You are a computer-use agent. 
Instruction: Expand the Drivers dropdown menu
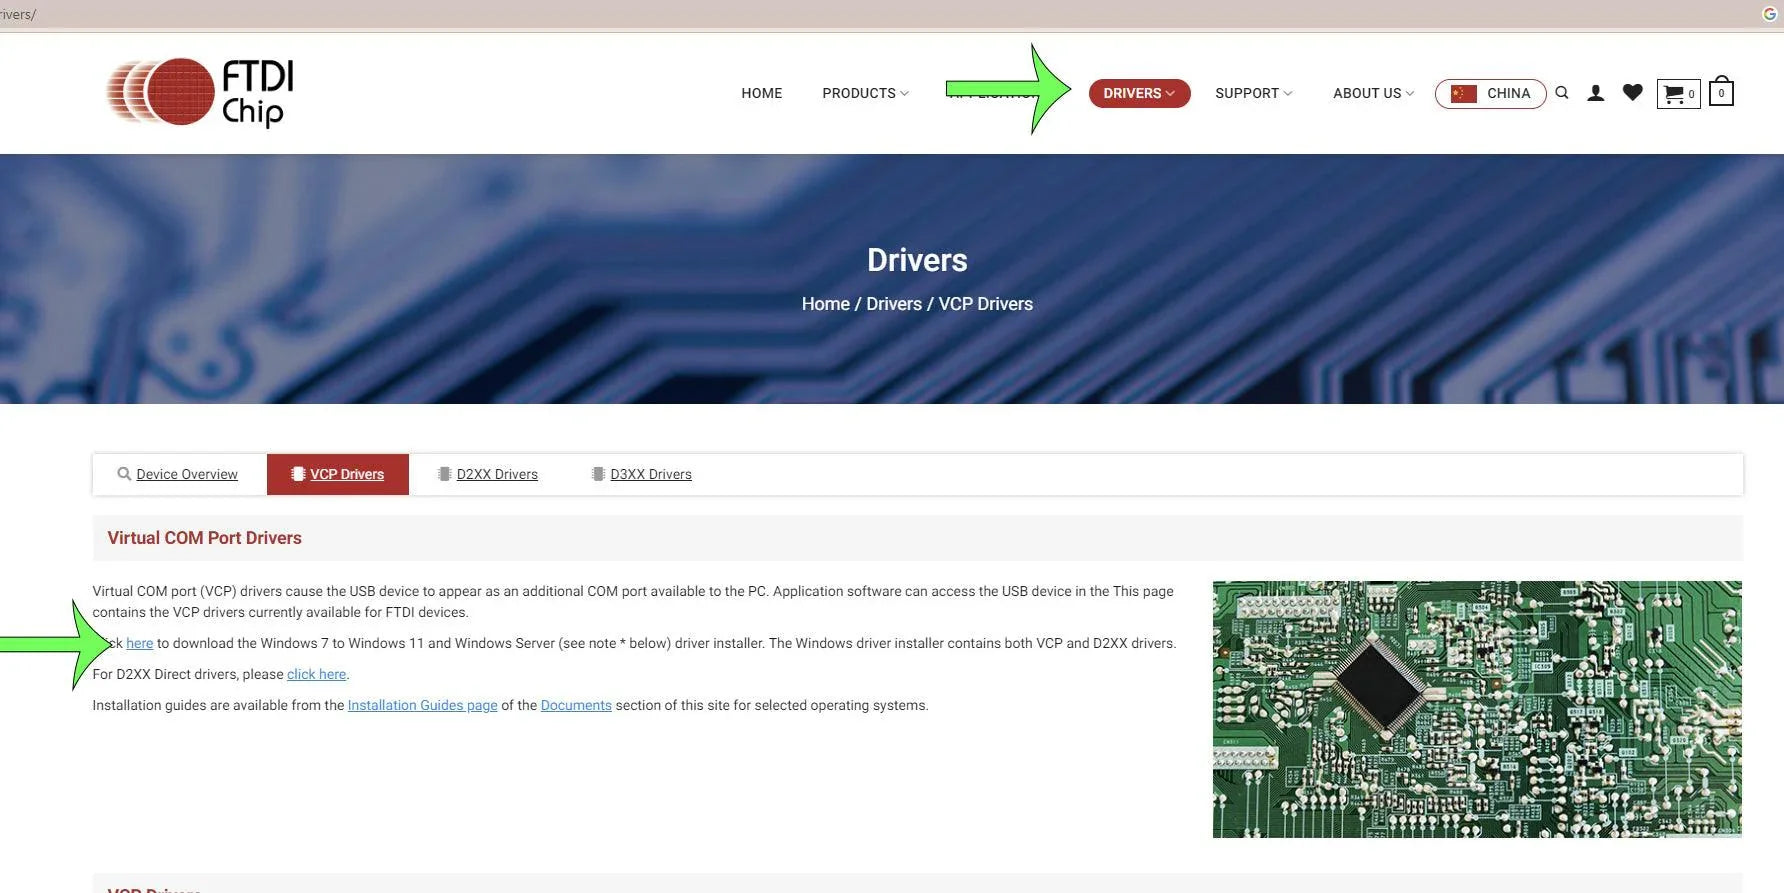pyautogui.click(x=1139, y=93)
